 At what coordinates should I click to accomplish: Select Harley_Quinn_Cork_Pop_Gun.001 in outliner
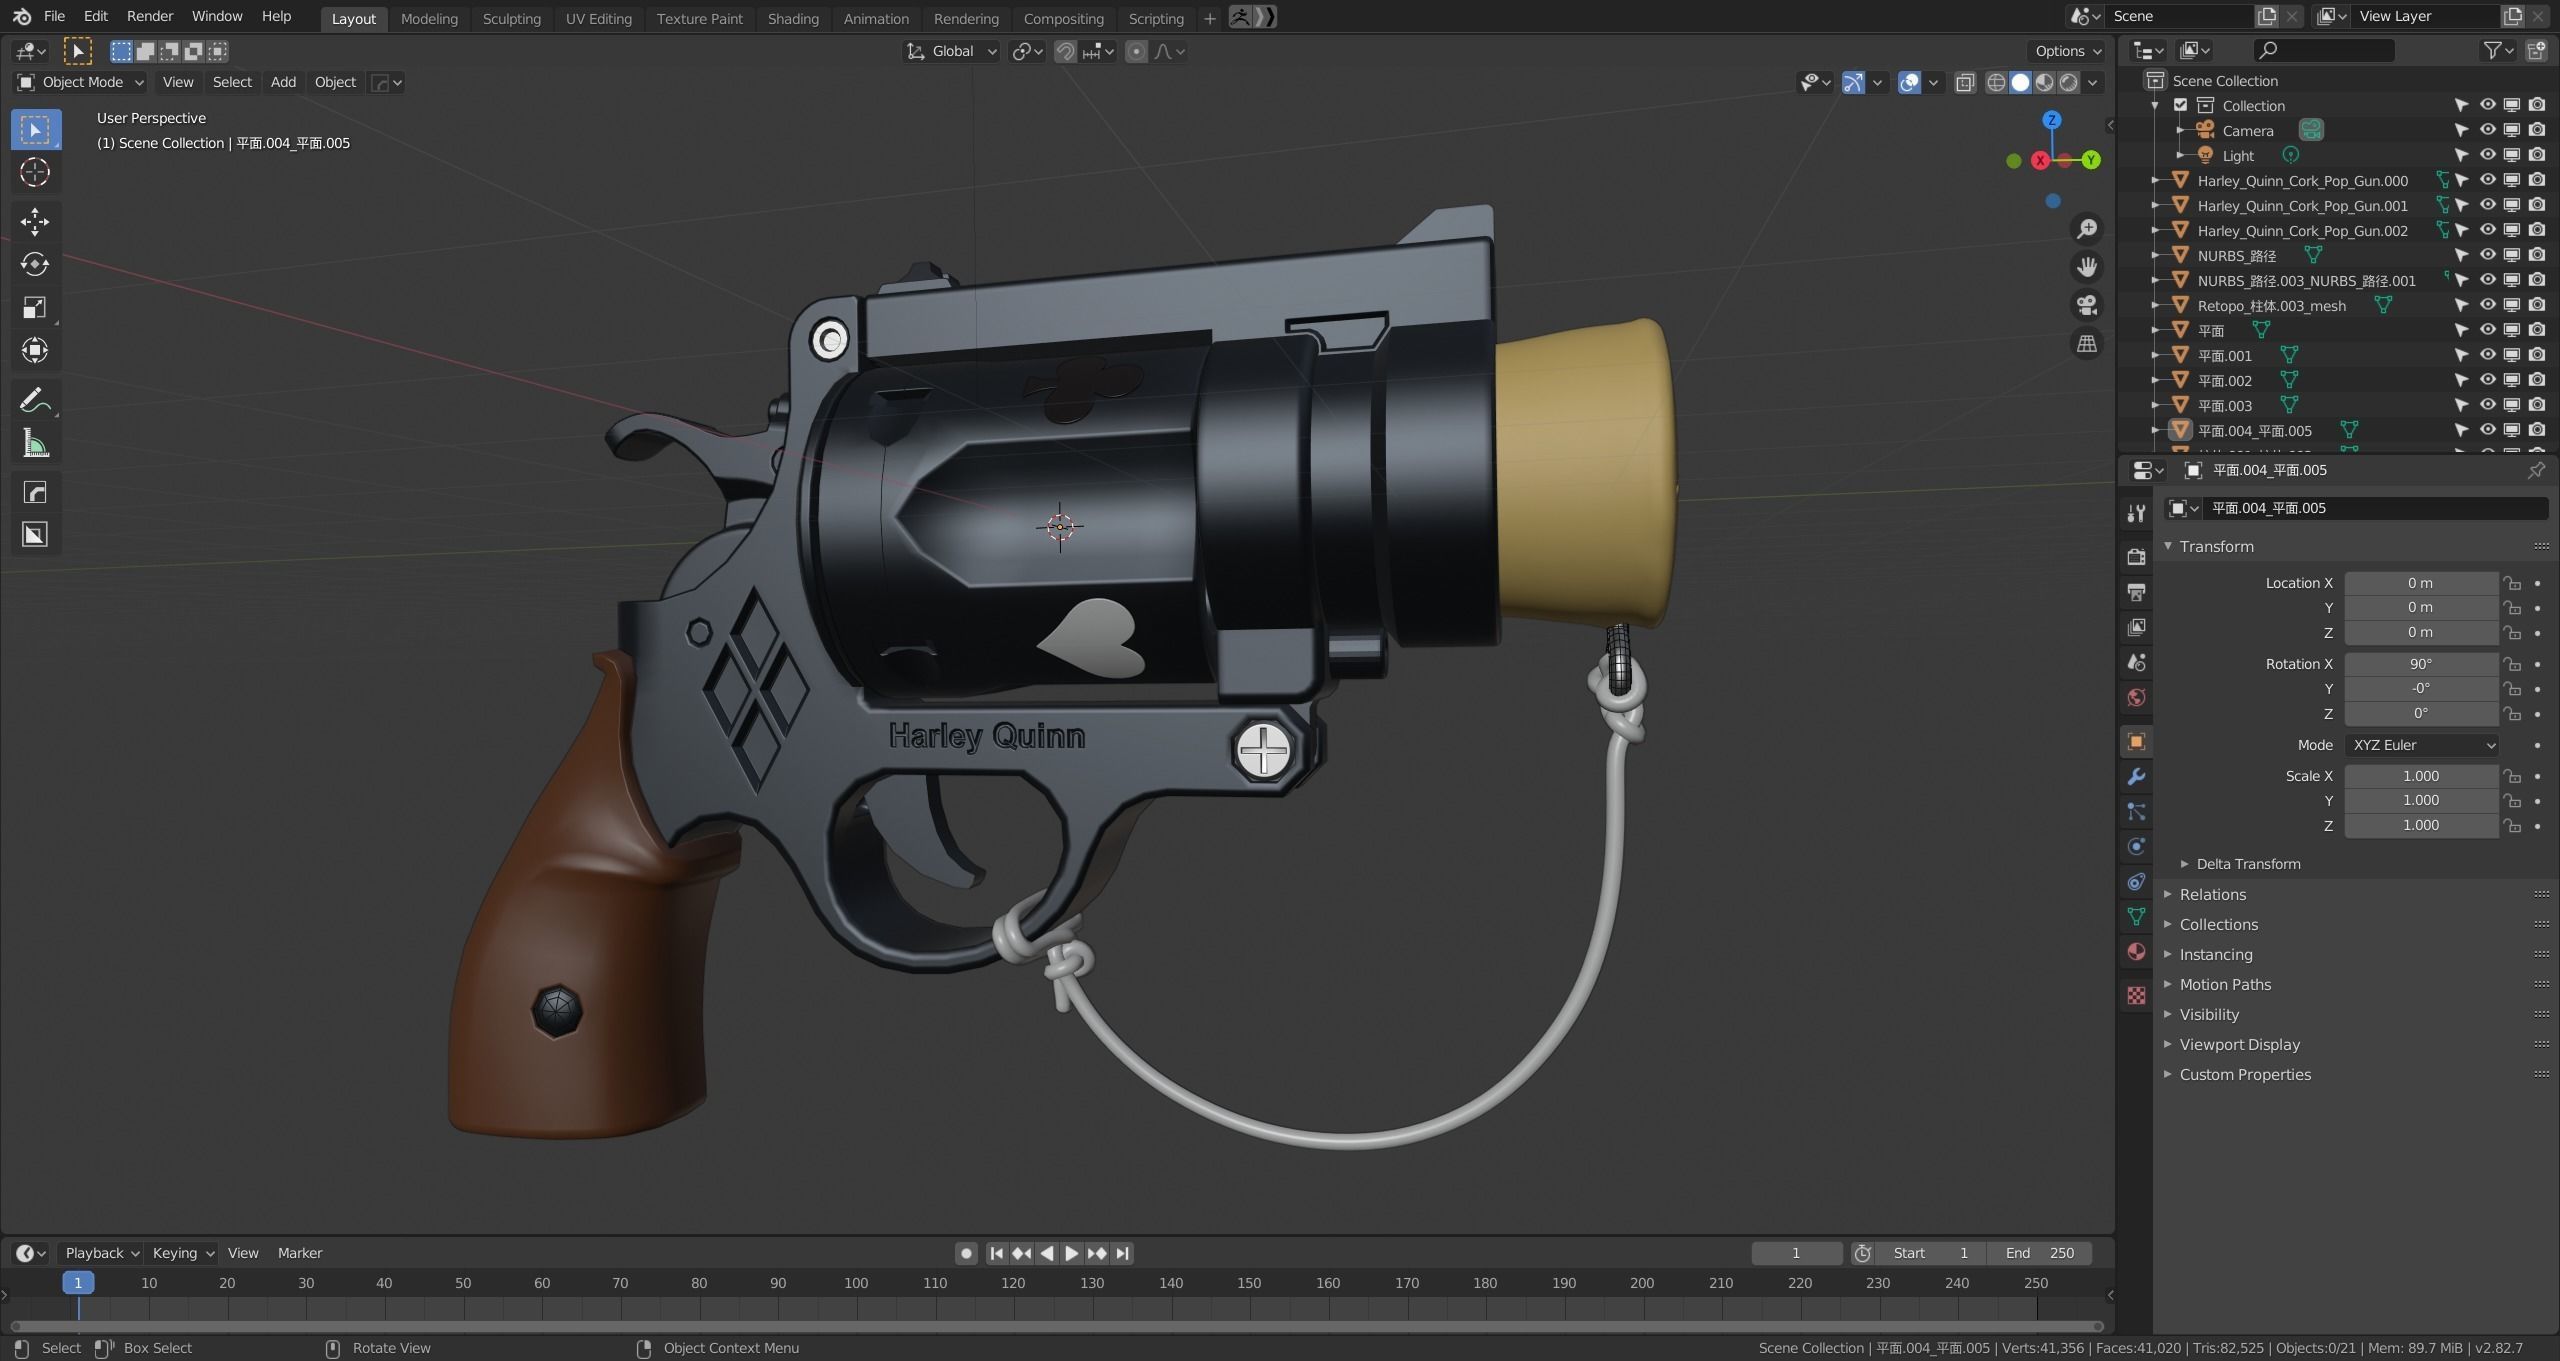[2302, 206]
